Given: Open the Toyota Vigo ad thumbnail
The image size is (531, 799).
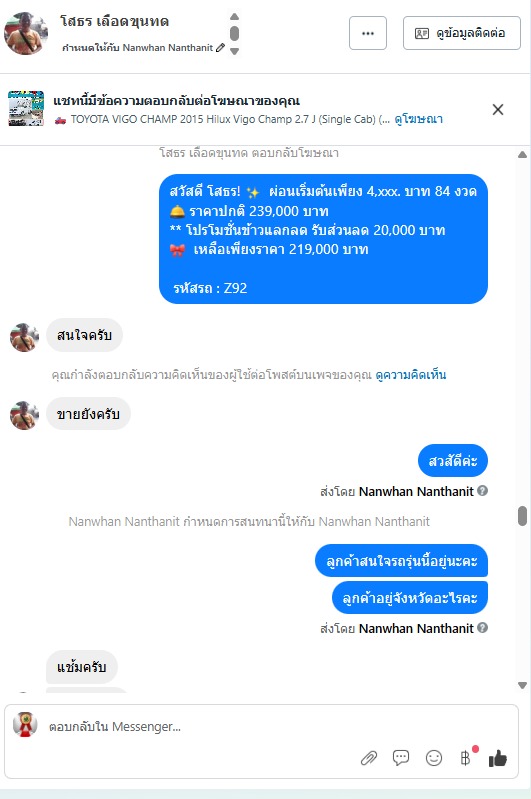Looking at the screenshot, I should click(x=26, y=109).
